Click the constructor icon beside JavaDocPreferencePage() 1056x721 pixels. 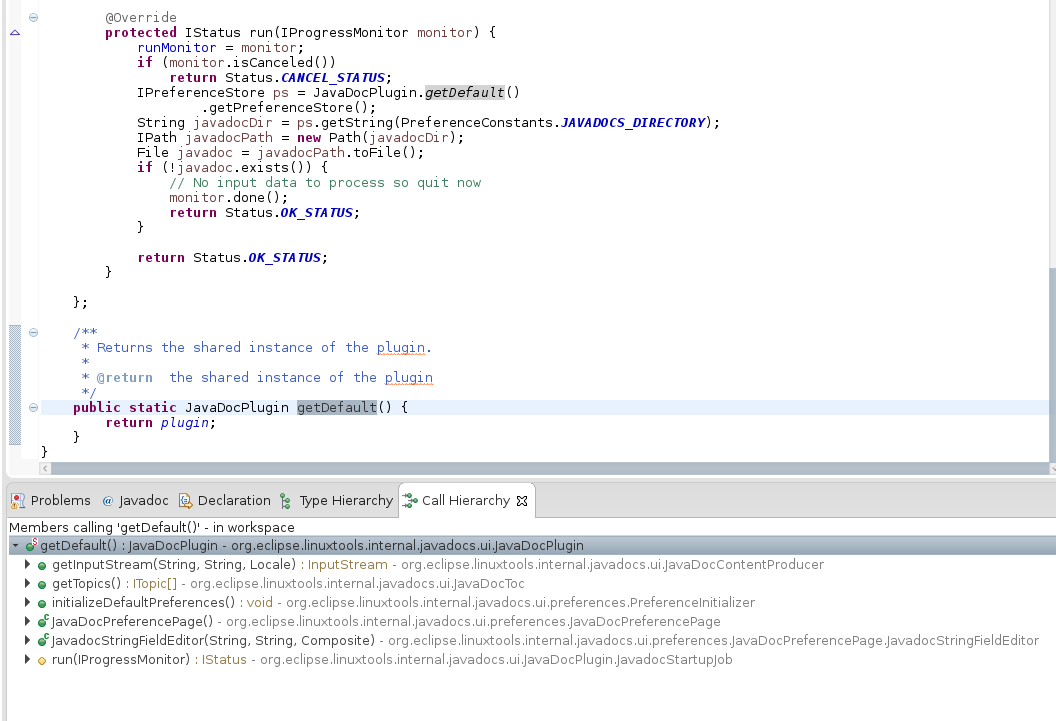41,621
